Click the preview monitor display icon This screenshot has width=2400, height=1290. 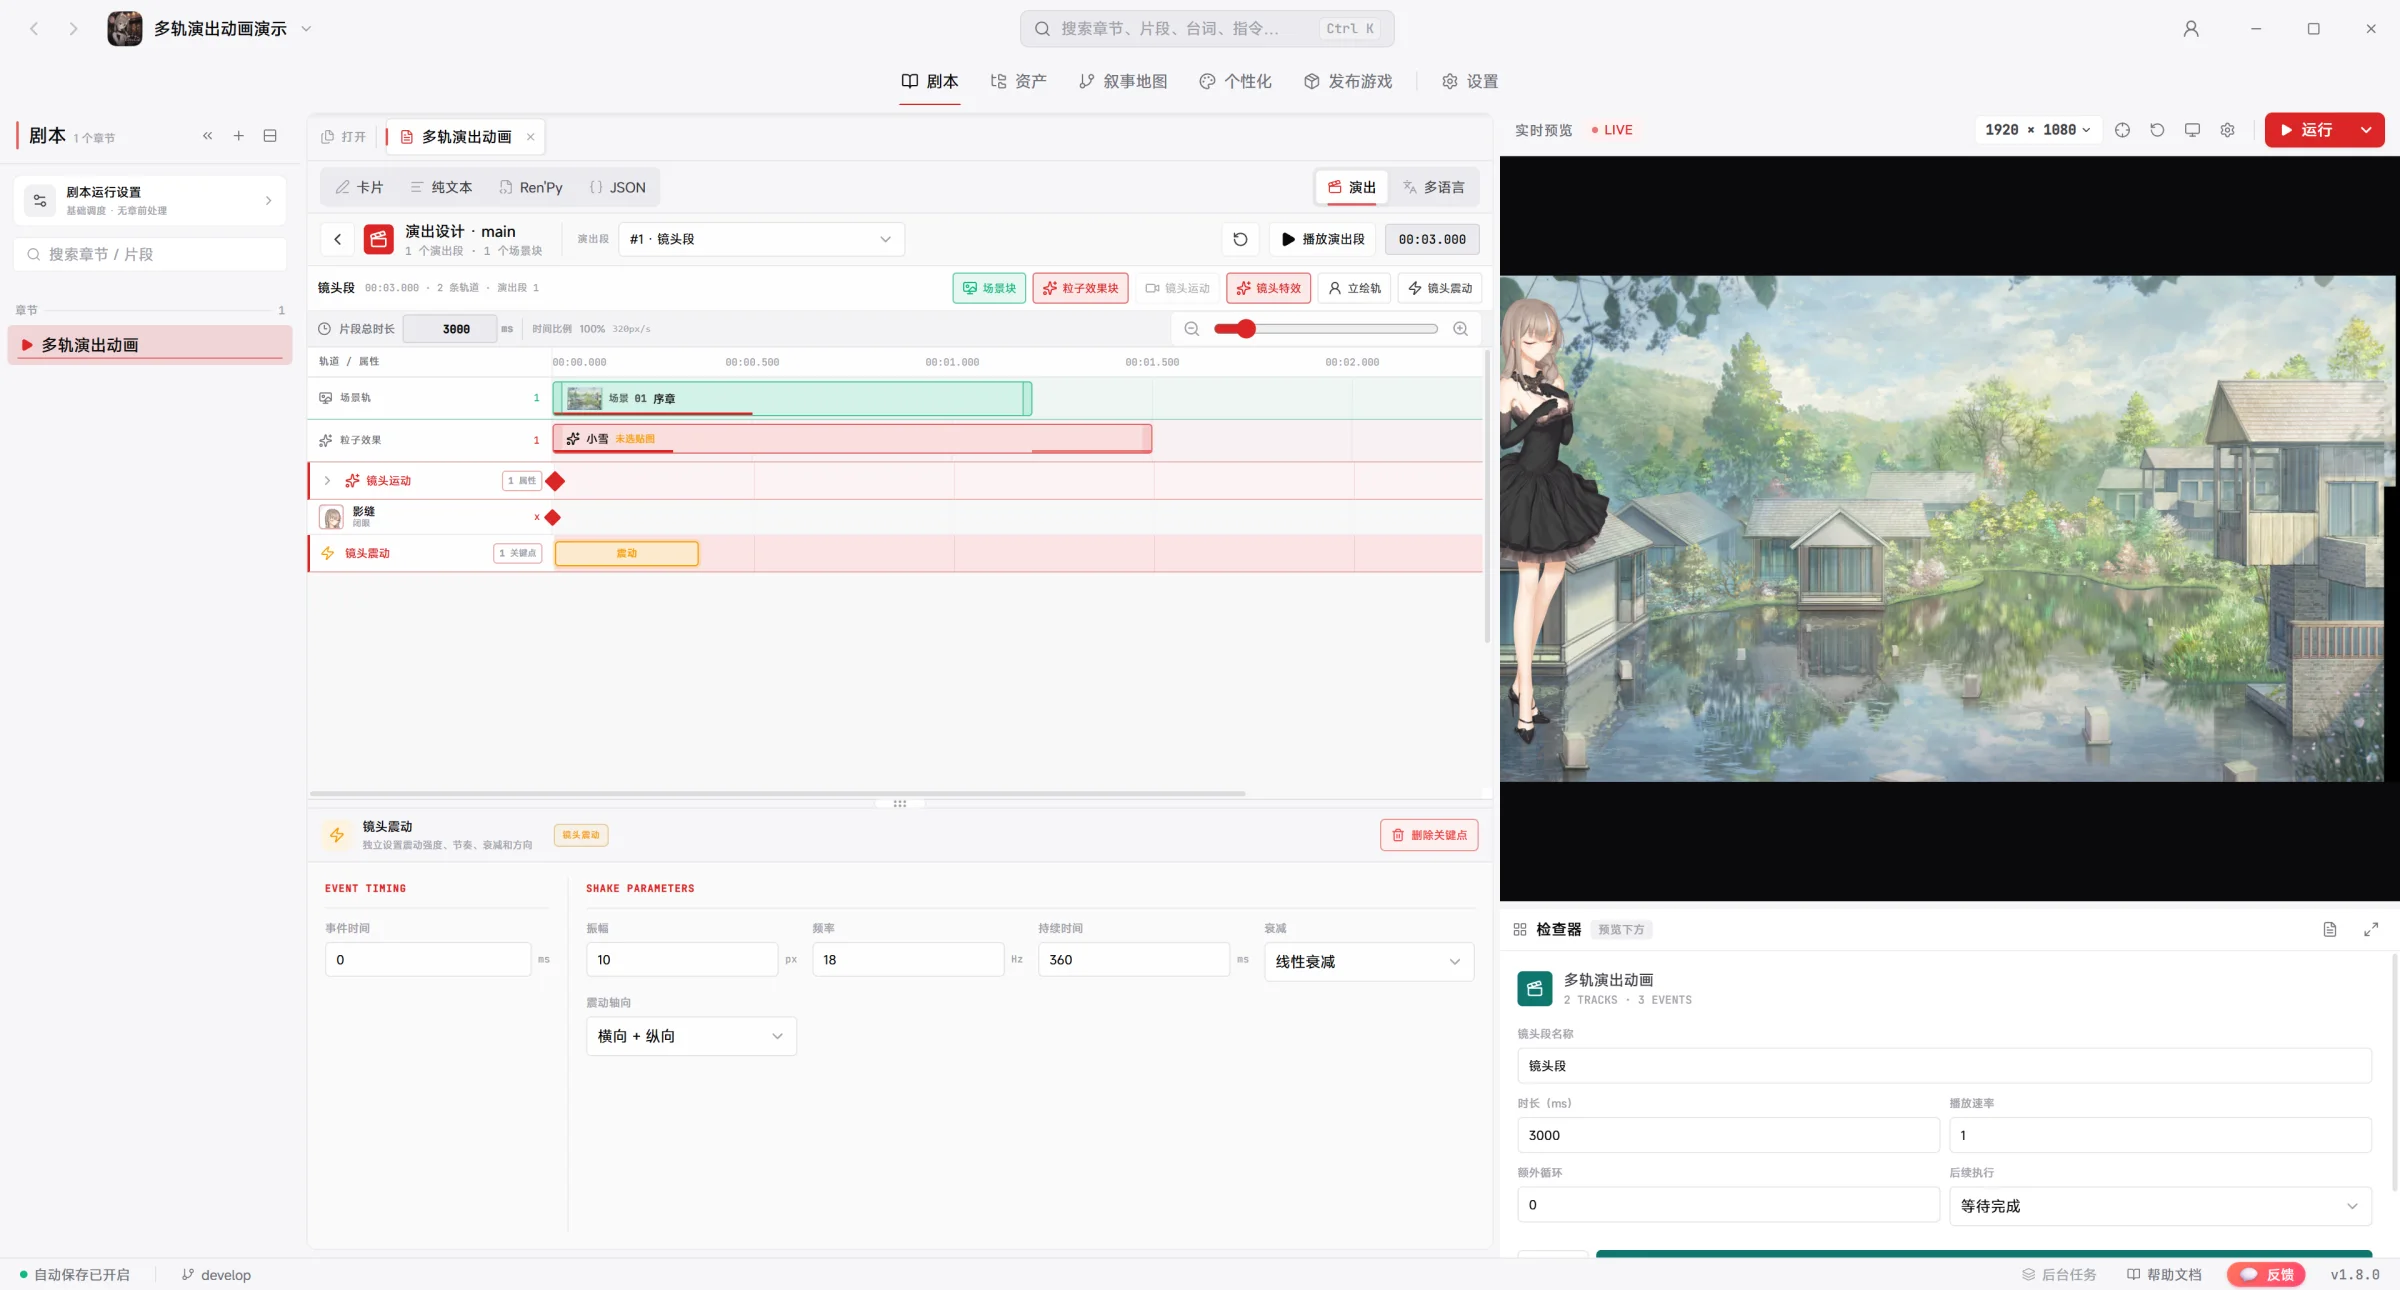point(2192,130)
